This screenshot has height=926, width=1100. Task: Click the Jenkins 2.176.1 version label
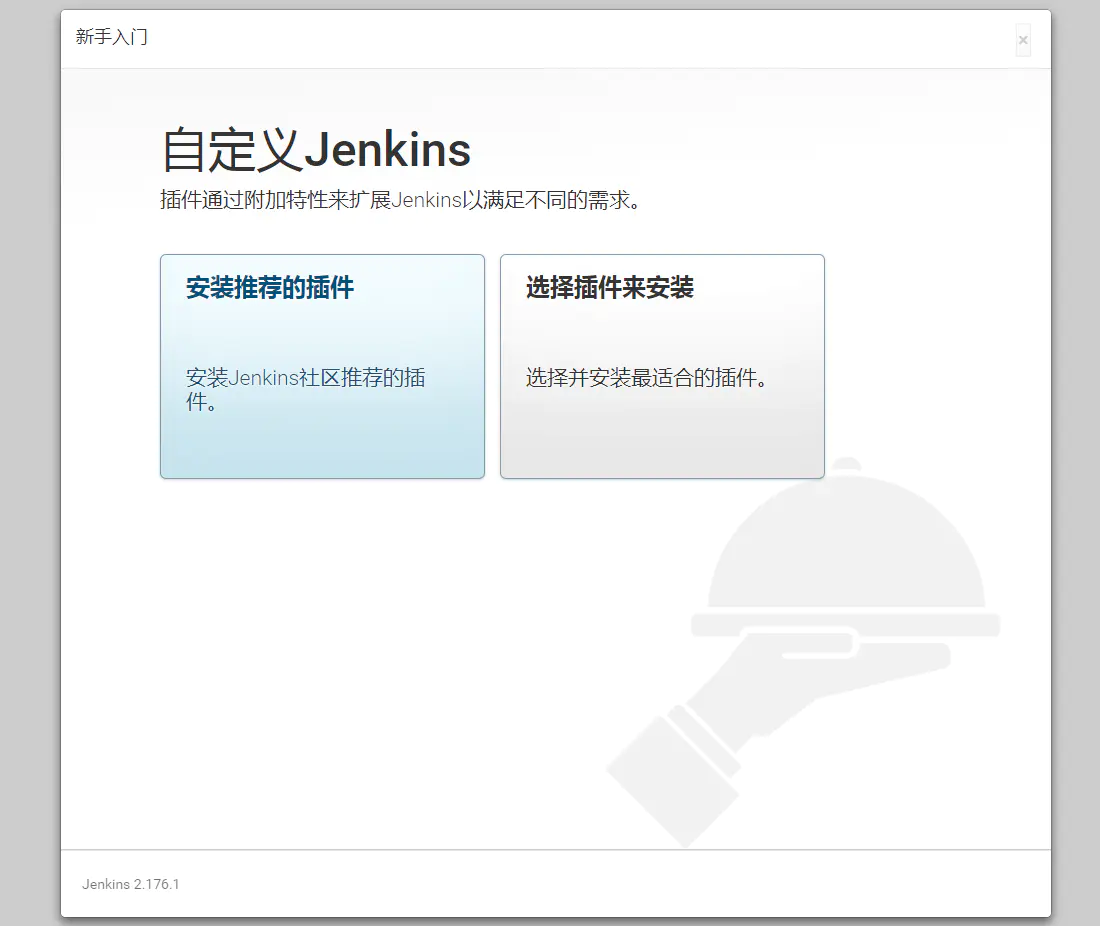(130, 884)
